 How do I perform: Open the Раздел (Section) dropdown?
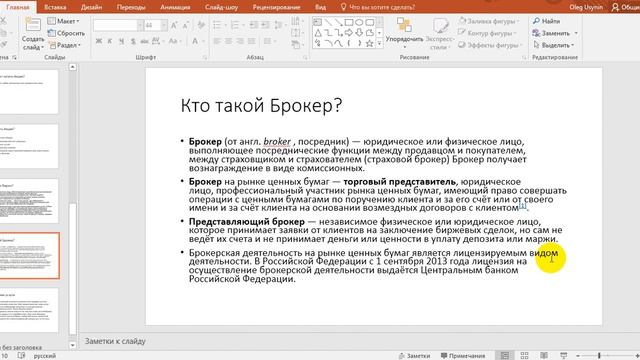pyautogui.click(x=65, y=45)
